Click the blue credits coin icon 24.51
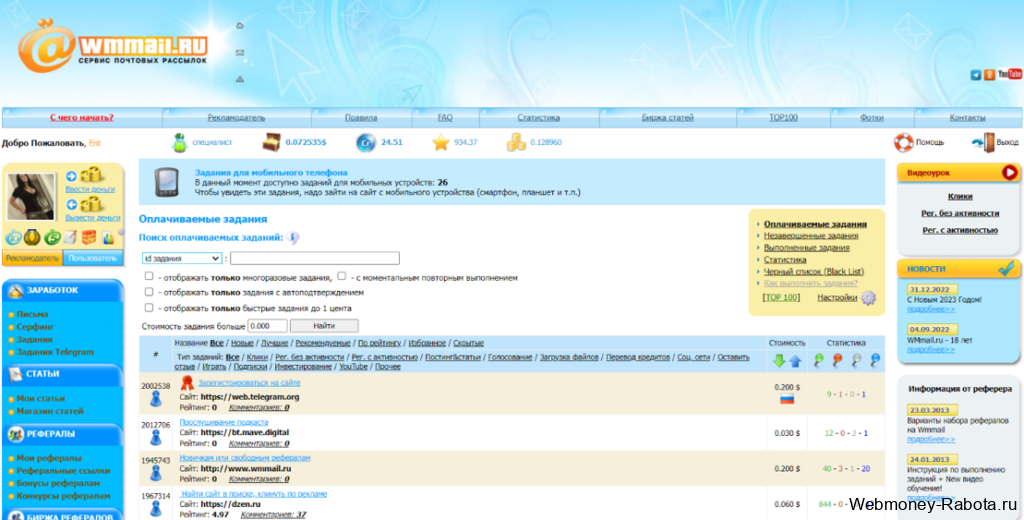The image size is (1024, 520). (x=366, y=142)
